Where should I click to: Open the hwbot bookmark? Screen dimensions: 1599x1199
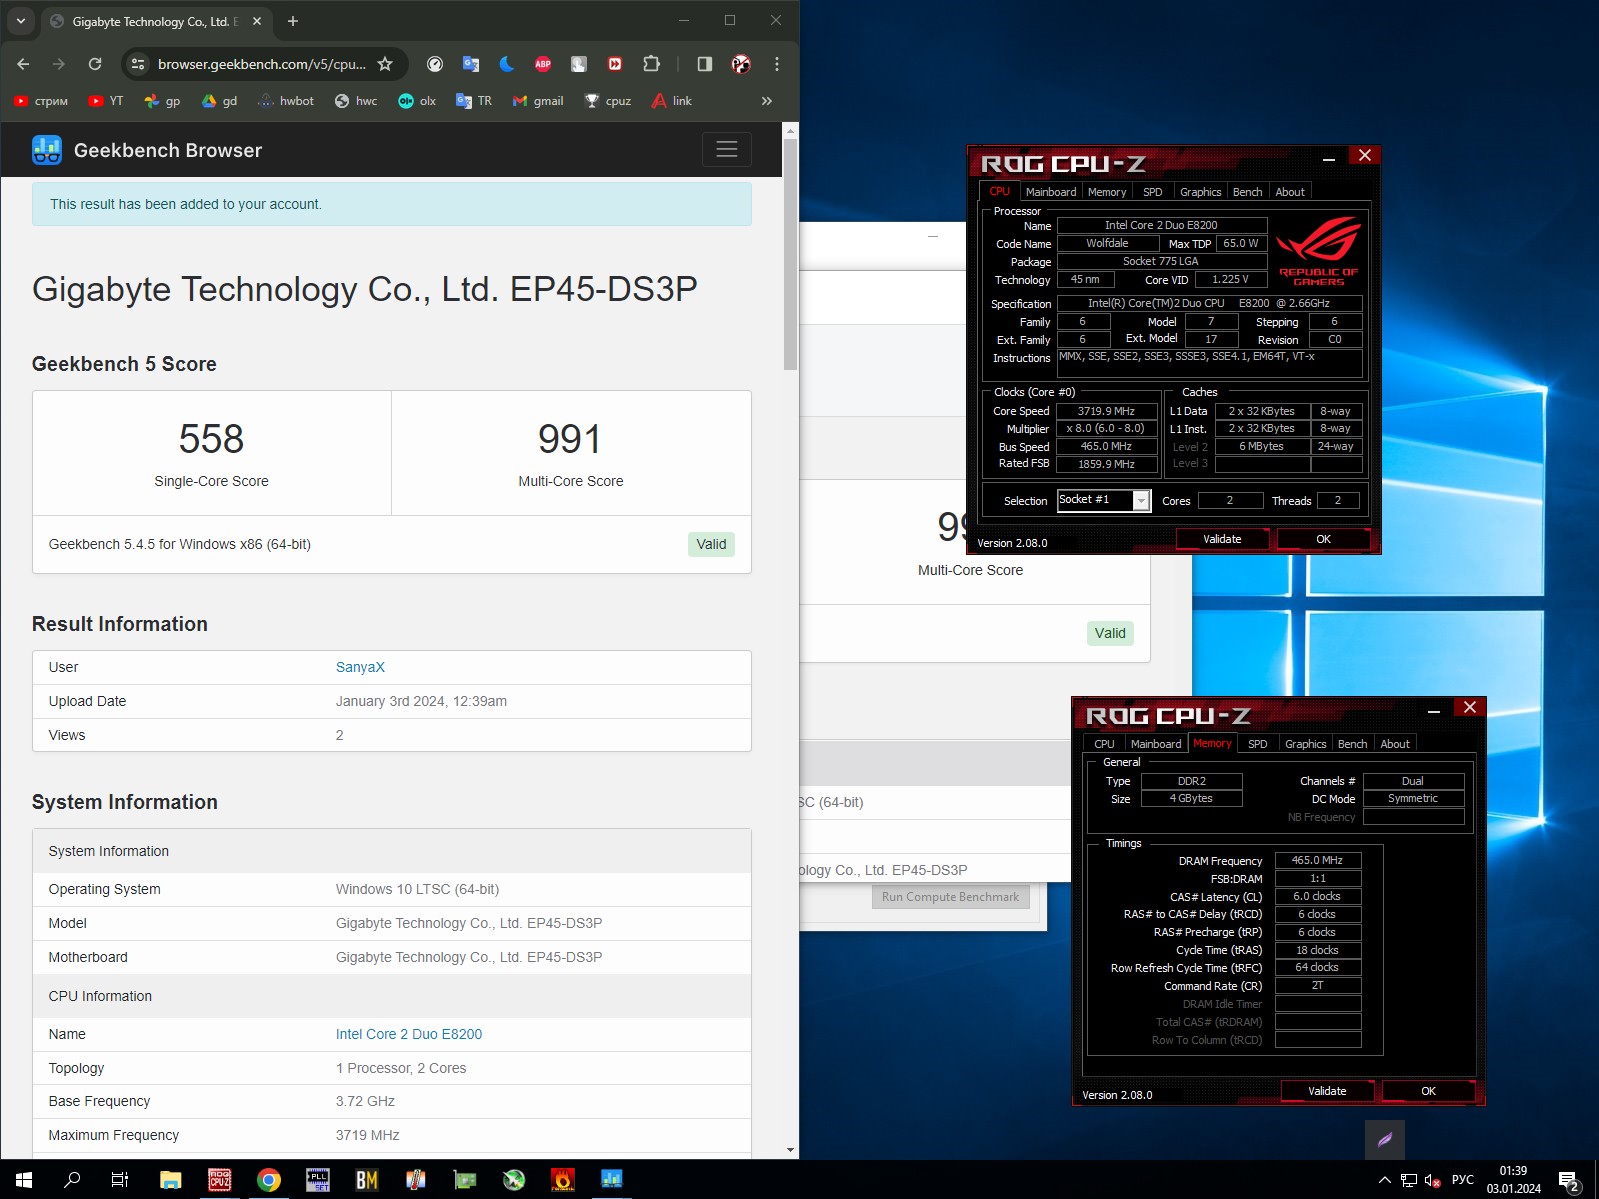coord(286,101)
